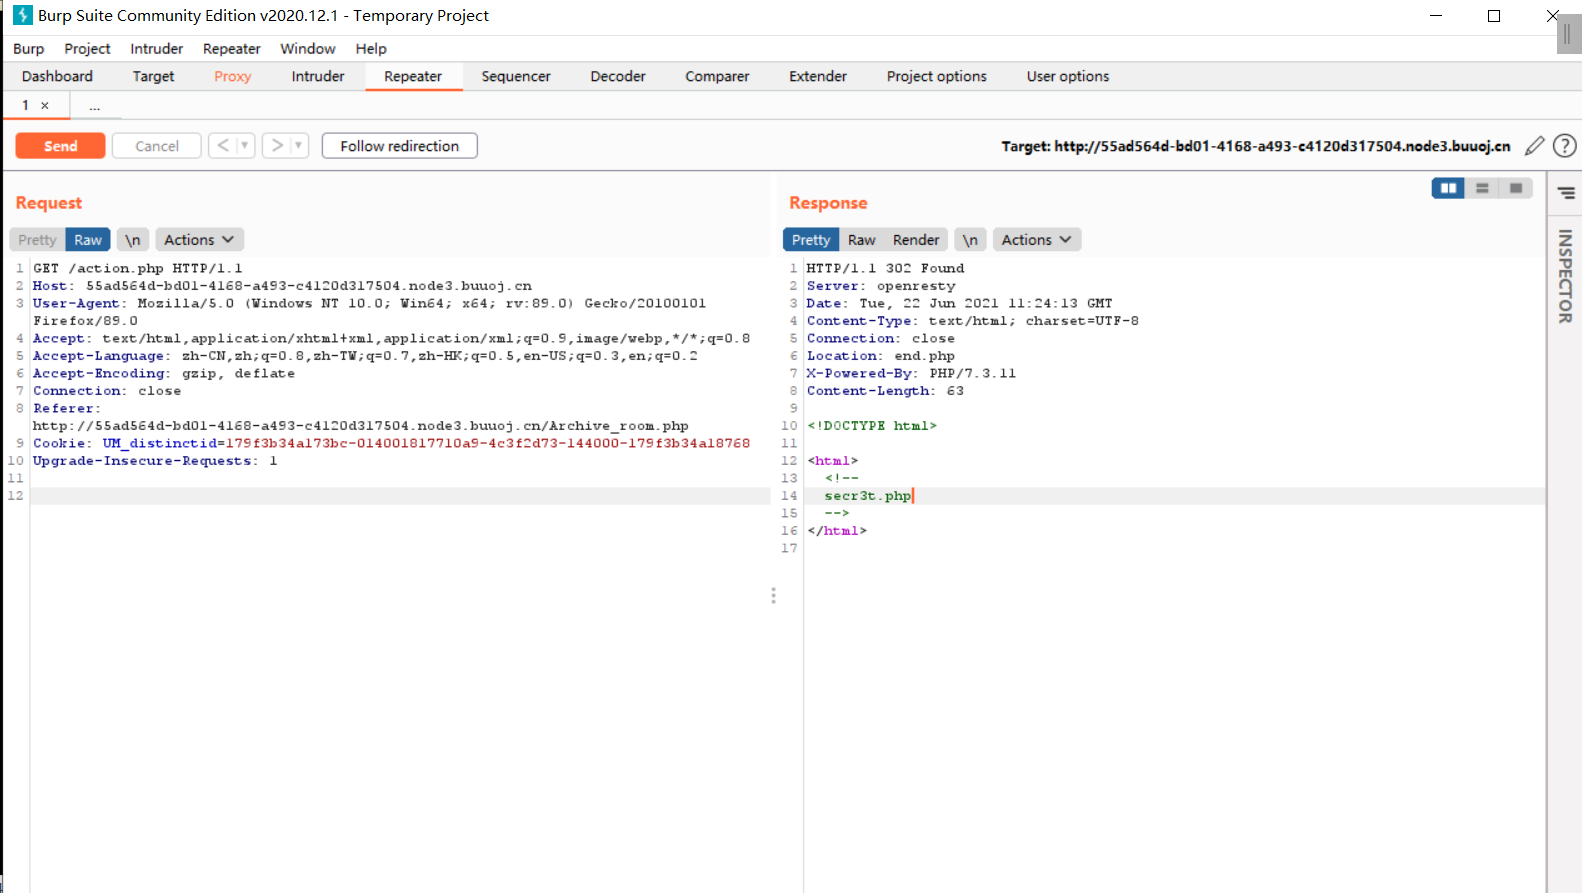Send the request
Viewport: 1582px width, 893px height.
click(x=60, y=146)
